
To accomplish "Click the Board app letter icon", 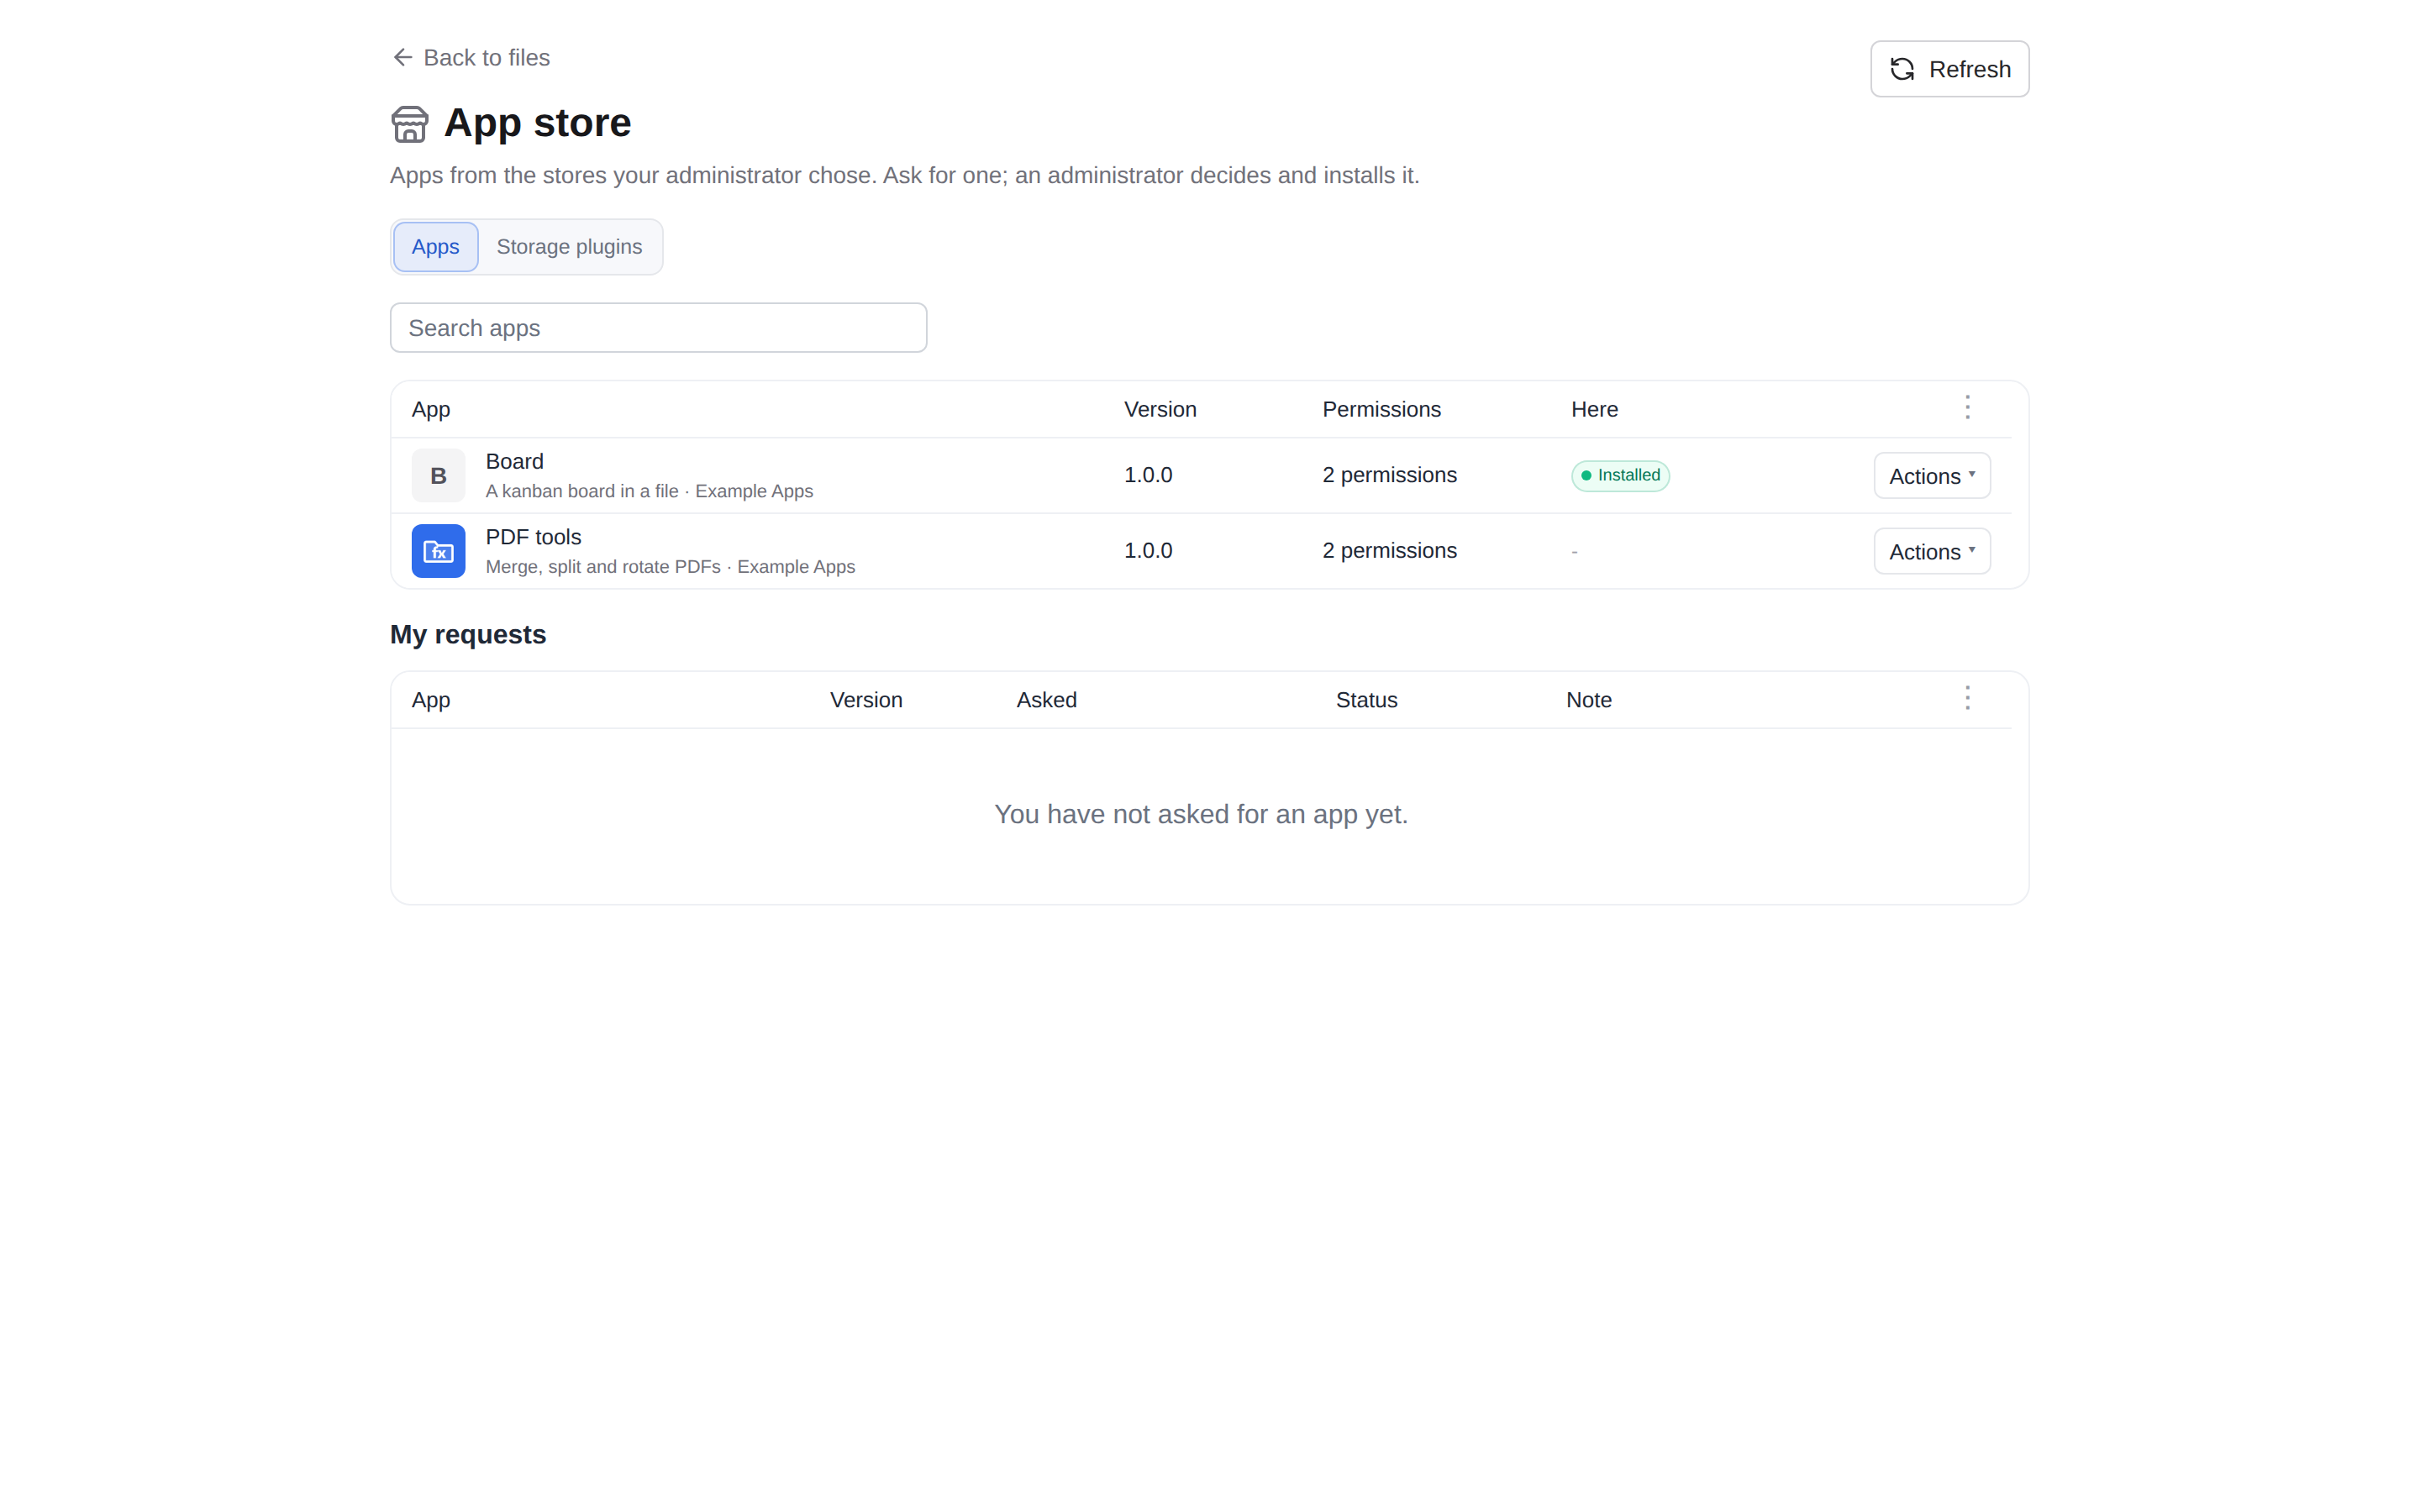I will click(438, 476).
